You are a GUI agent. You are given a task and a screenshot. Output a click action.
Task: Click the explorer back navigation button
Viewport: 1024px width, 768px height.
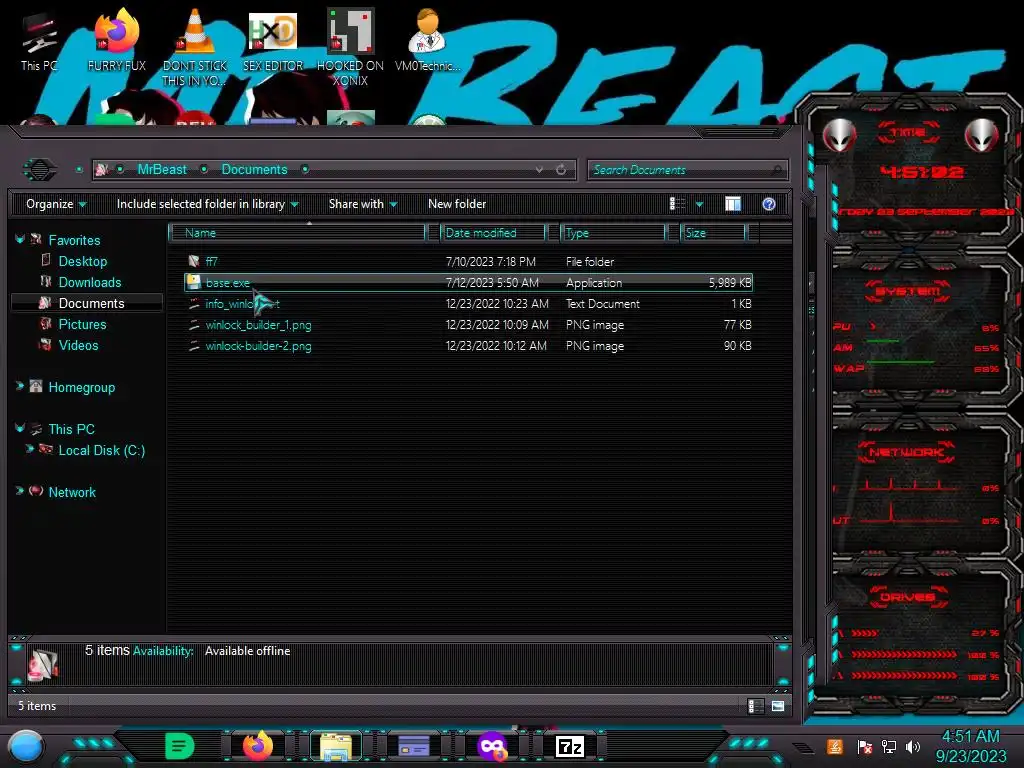click(40, 170)
